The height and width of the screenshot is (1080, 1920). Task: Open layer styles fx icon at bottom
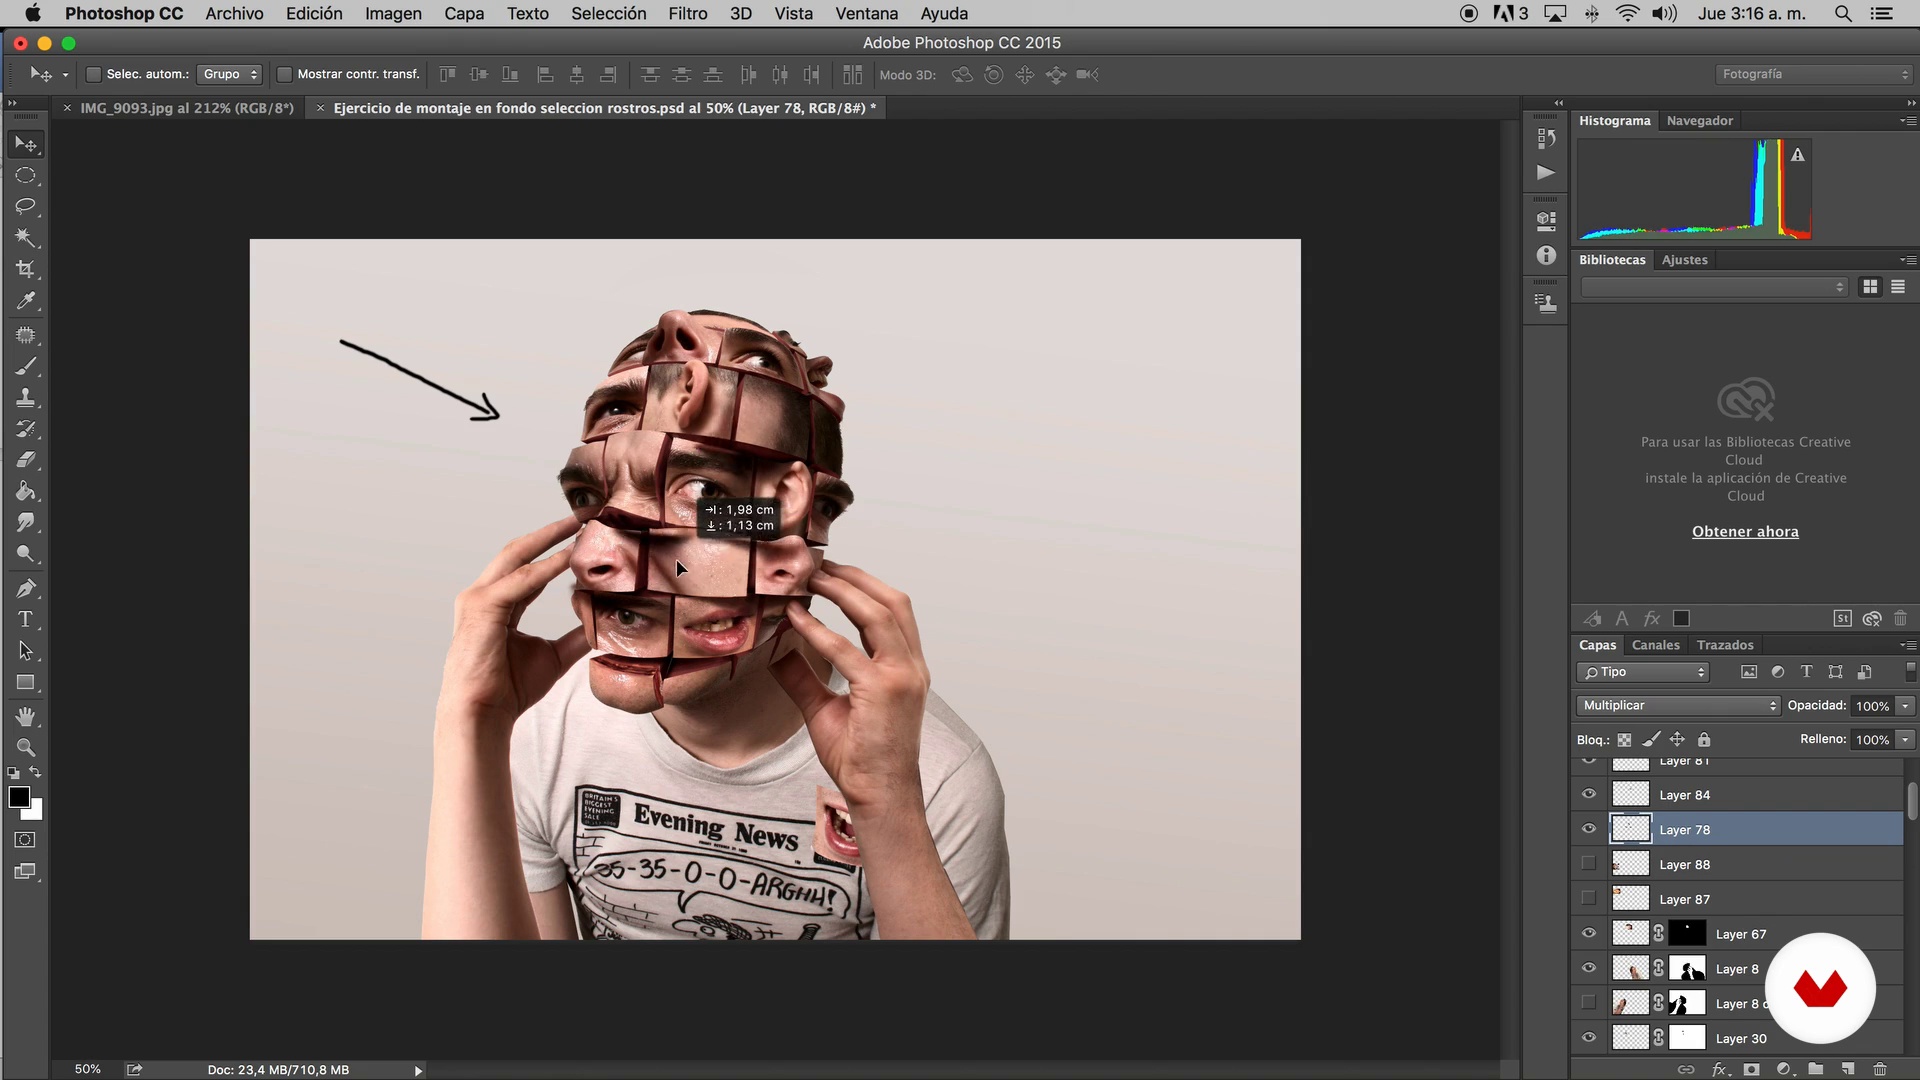1719,1069
